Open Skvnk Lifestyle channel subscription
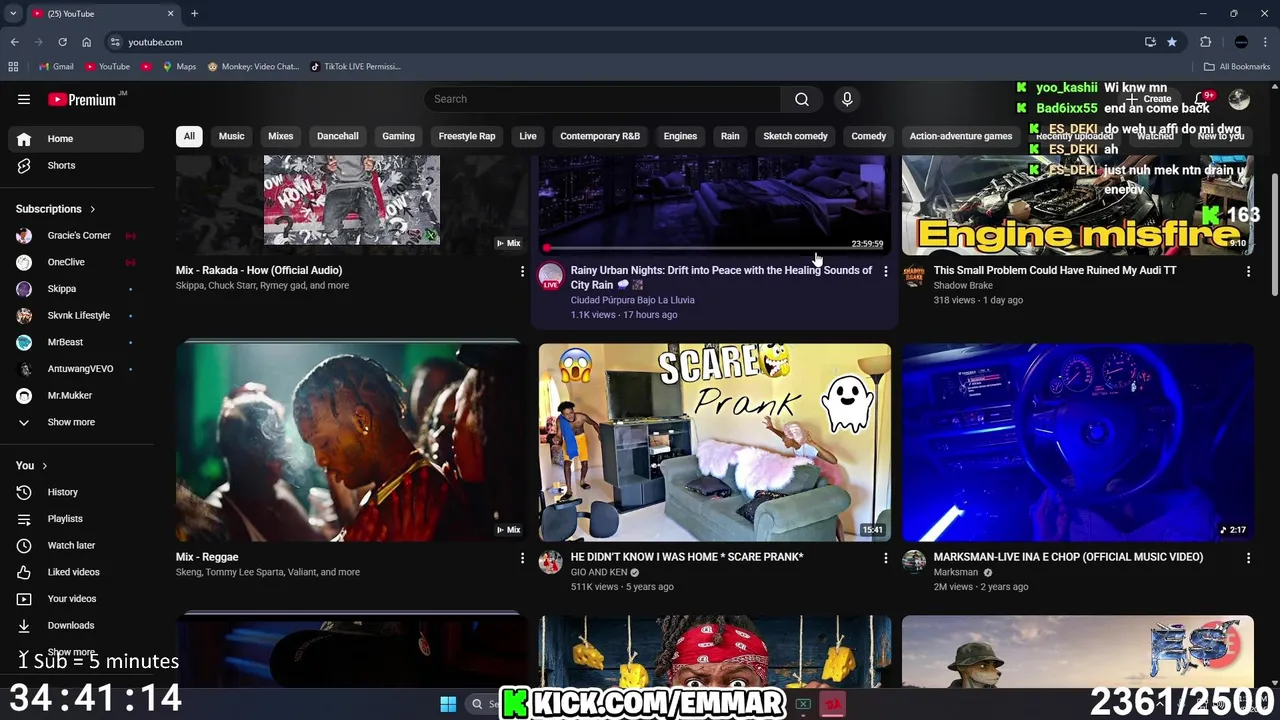The width and height of the screenshot is (1280, 720). pyautogui.click(x=78, y=315)
